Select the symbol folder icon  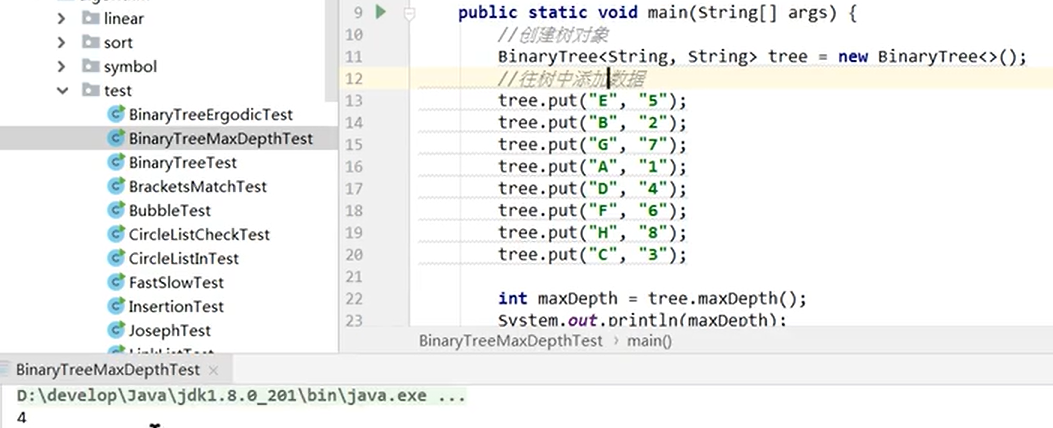[91, 66]
